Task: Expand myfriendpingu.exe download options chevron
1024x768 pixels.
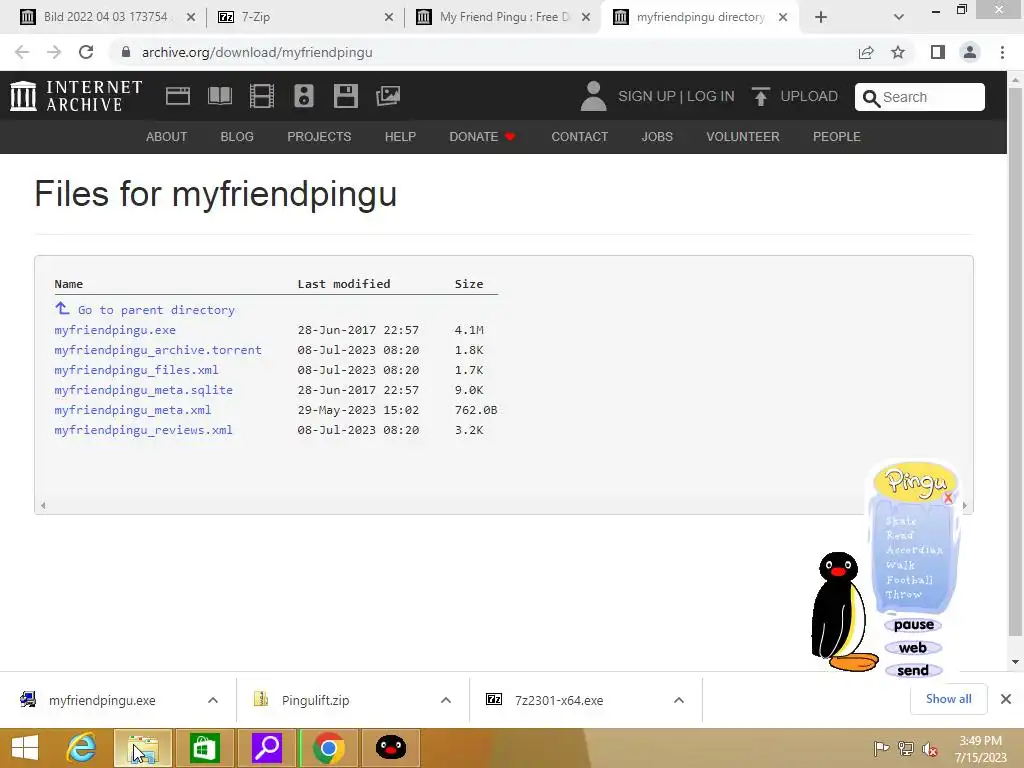Action: 213,700
